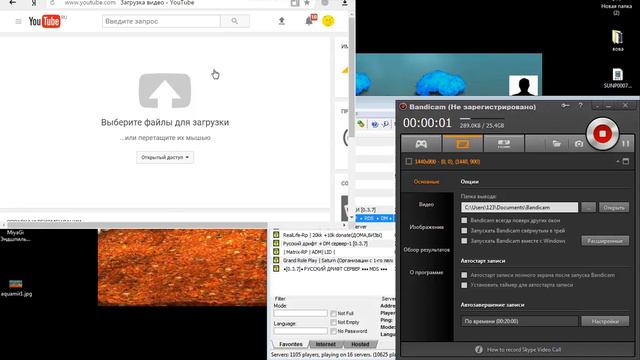Enable 'Запускать Bandicam вместе с Windows' checkbox
Image resolution: width=640 pixels, height=360 pixels.
click(464, 241)
